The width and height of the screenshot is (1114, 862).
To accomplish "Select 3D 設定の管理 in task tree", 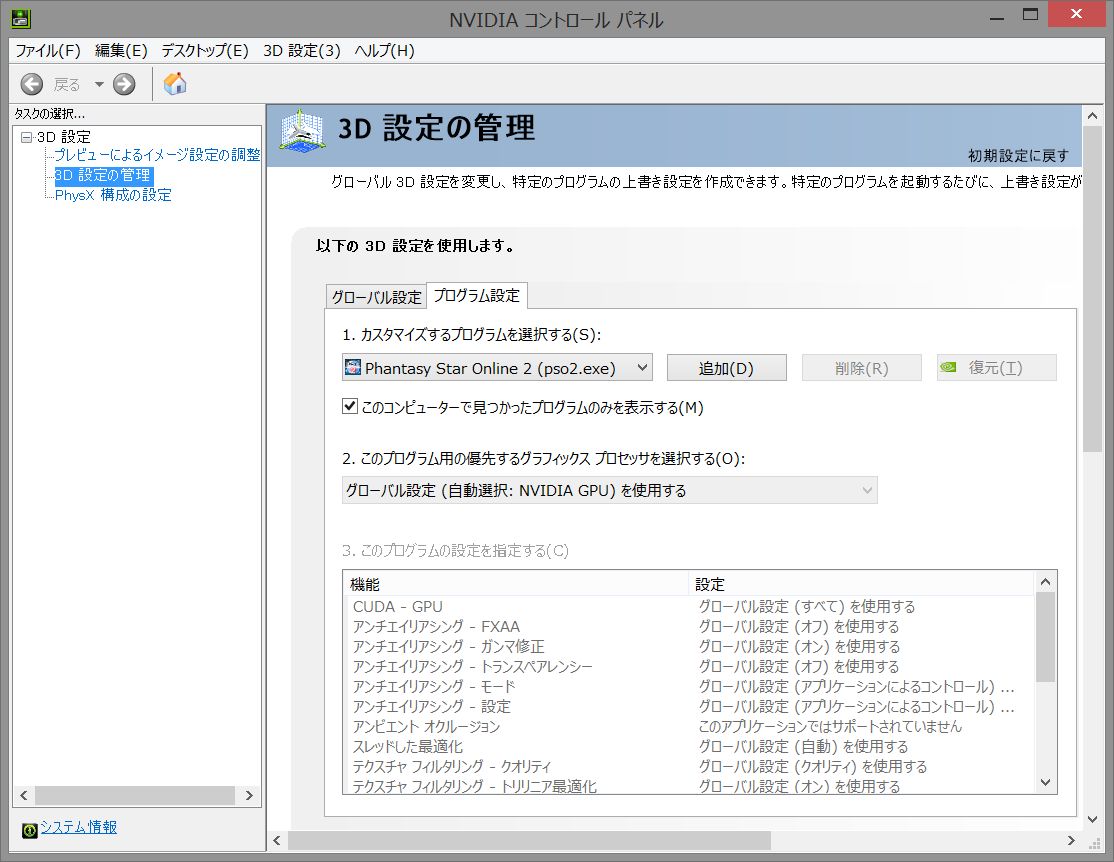I will pos(103,175).
